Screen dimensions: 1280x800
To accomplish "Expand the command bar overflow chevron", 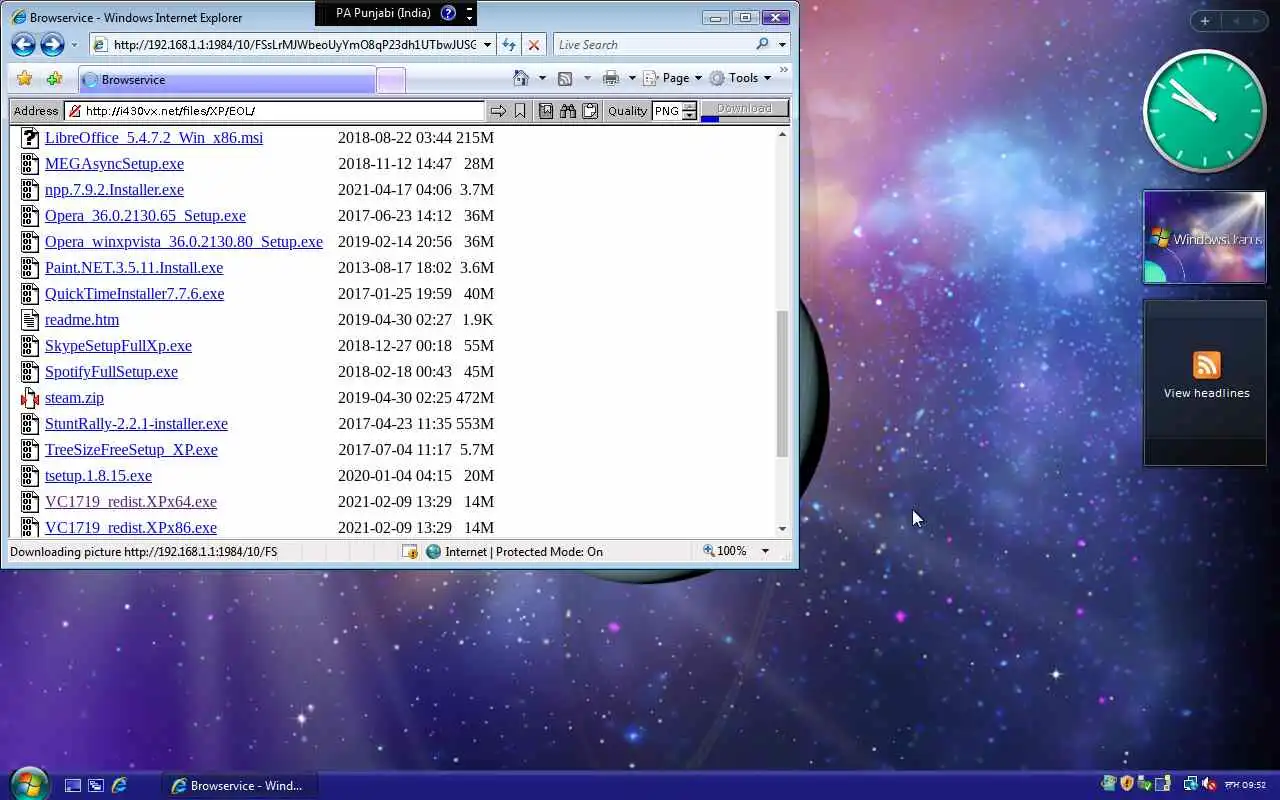I will [x=783, y=70].
